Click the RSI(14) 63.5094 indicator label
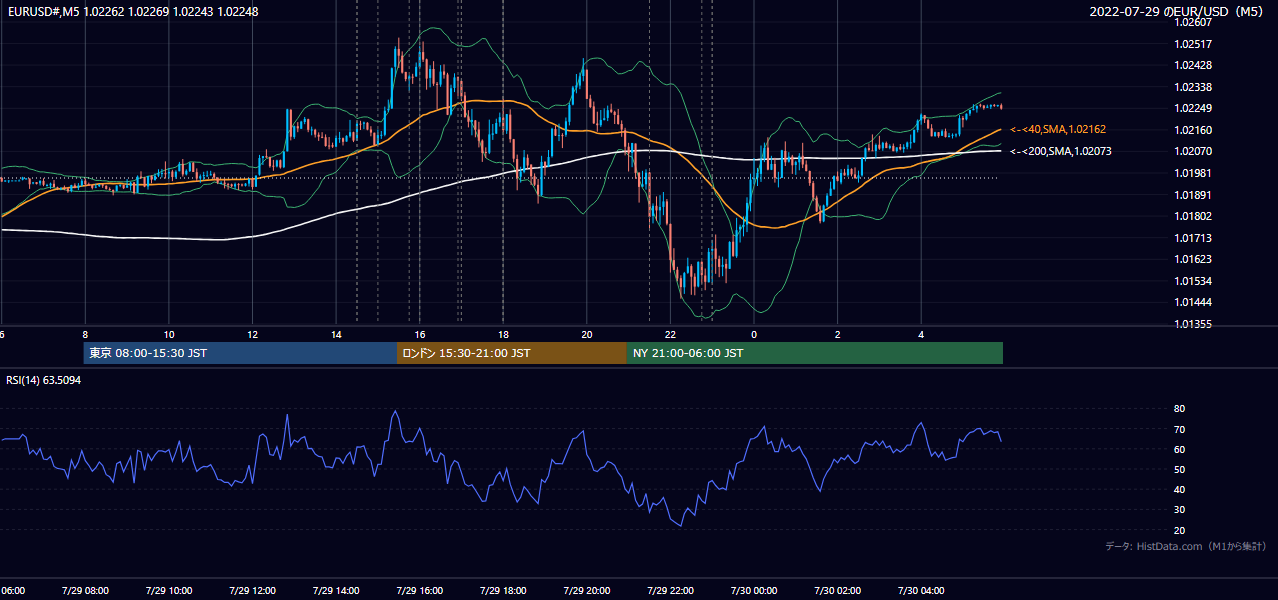This screenshot has height=600, width=1278. 44,380
